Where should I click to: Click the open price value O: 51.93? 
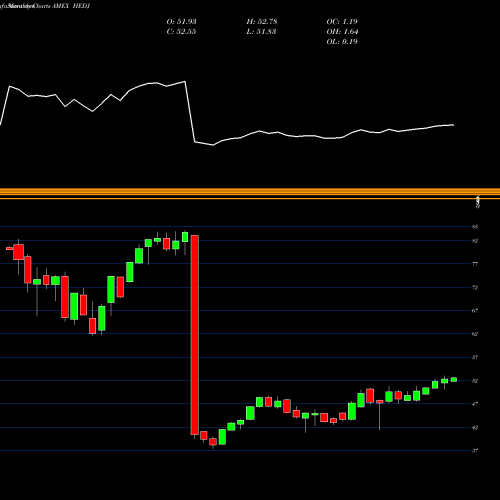pos(181,22)
